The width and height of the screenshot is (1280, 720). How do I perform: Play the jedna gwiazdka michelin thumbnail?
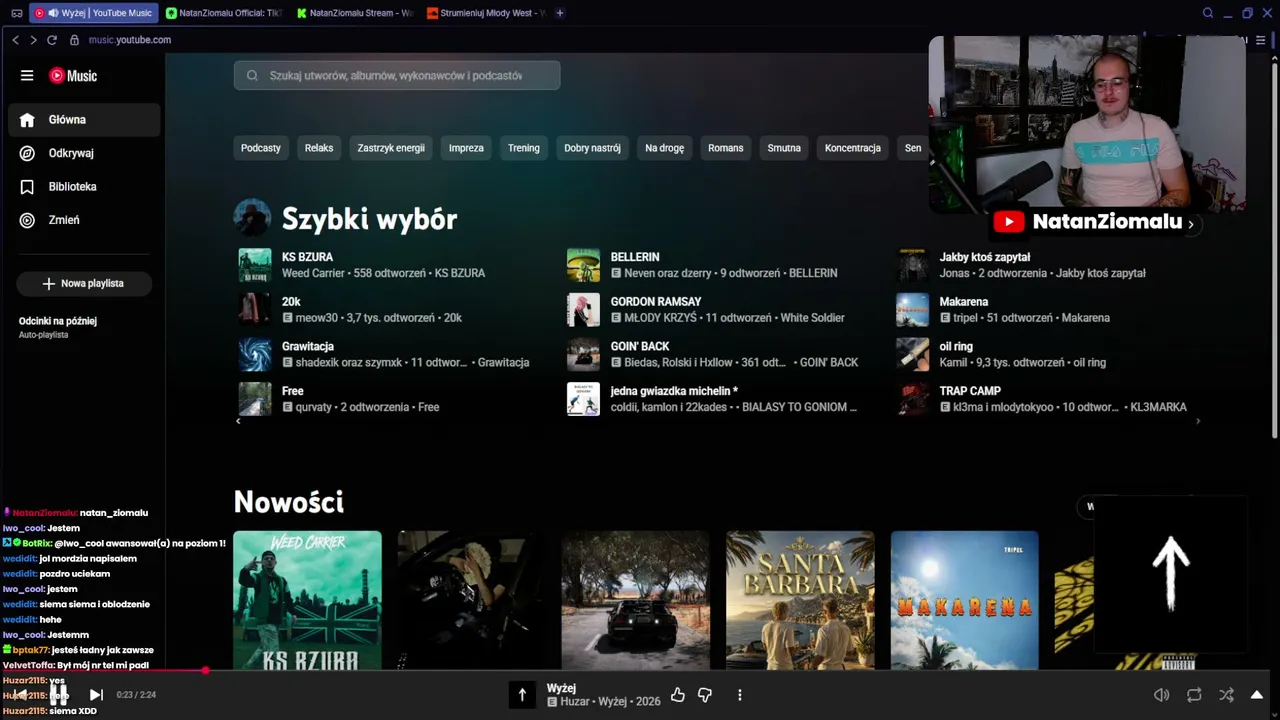[x=583, y=399]
